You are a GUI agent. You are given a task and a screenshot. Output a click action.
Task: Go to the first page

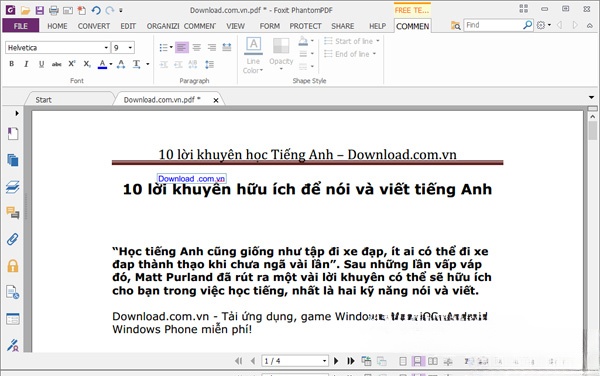pyautogui.click(x=238, y=361)
